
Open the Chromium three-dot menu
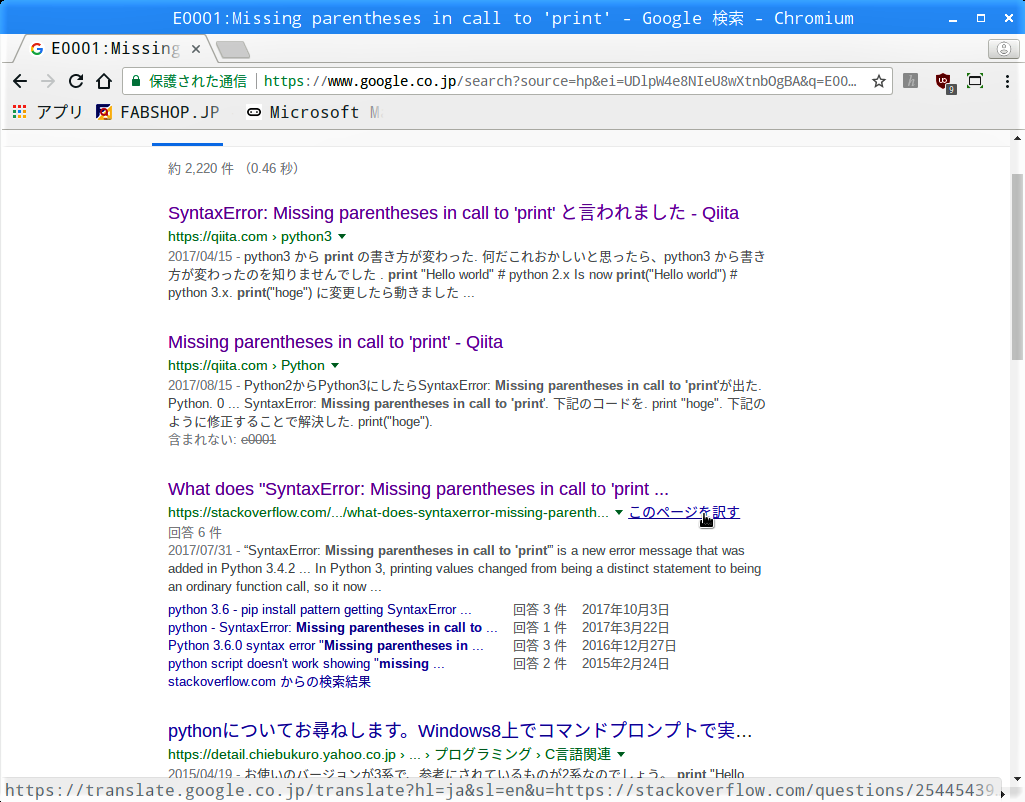tap(1007, 81)
